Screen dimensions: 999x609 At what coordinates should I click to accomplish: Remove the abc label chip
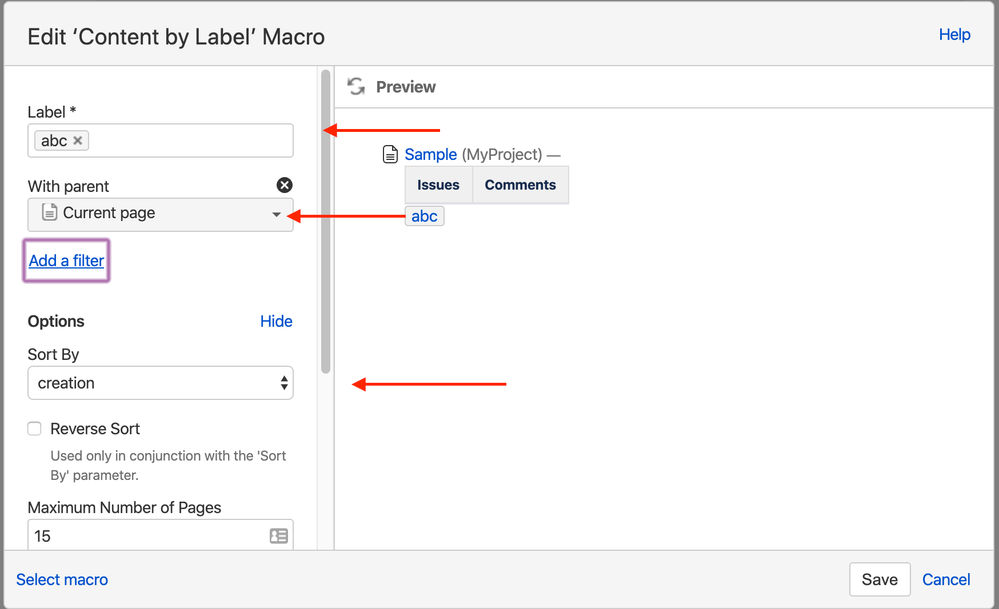pyautogui.click(x=79, y=141)
